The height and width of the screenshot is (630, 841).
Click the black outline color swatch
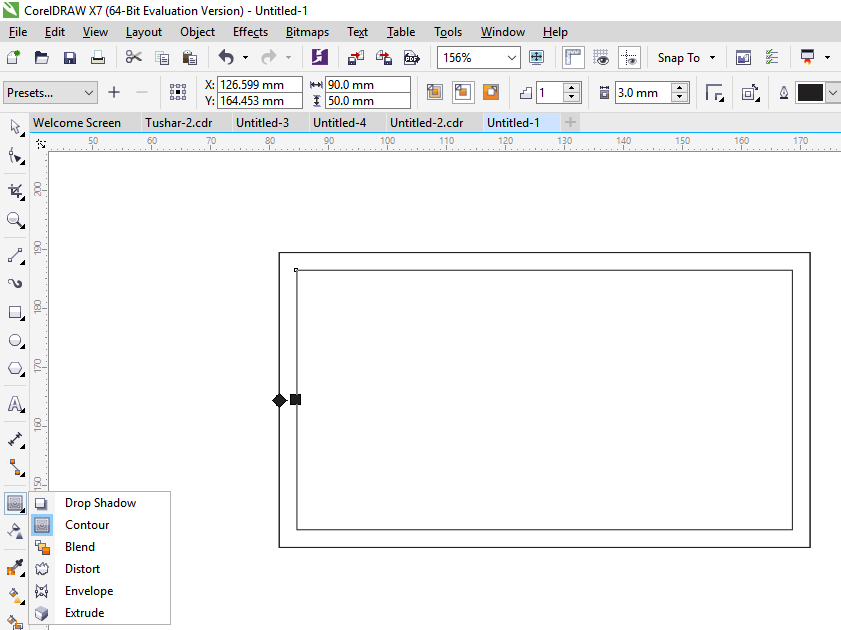(810, 93)
